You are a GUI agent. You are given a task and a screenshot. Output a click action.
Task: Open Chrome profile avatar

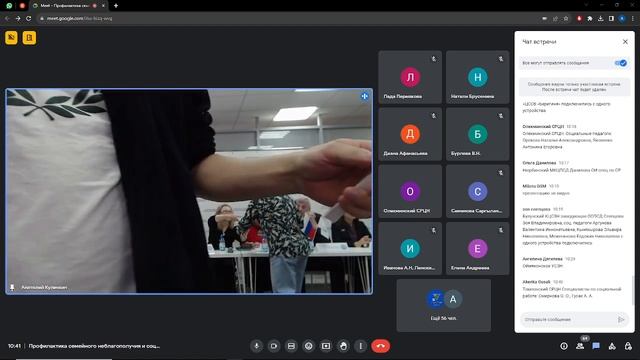tap(622, 18)
